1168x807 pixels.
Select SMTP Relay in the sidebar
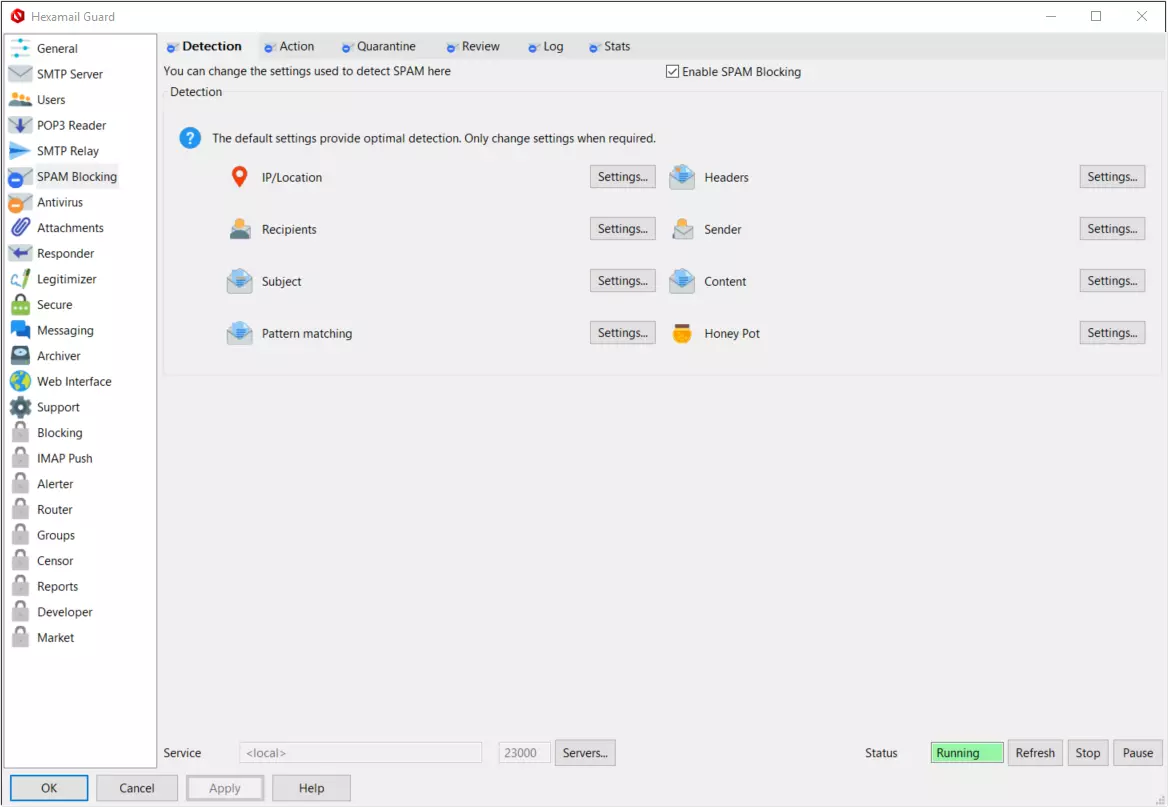[x=68, y=151]
